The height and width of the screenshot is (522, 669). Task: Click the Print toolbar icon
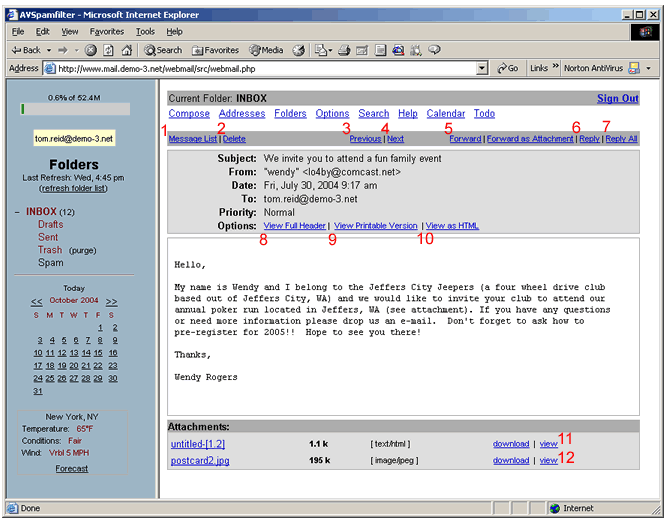[x=343, y=50]
